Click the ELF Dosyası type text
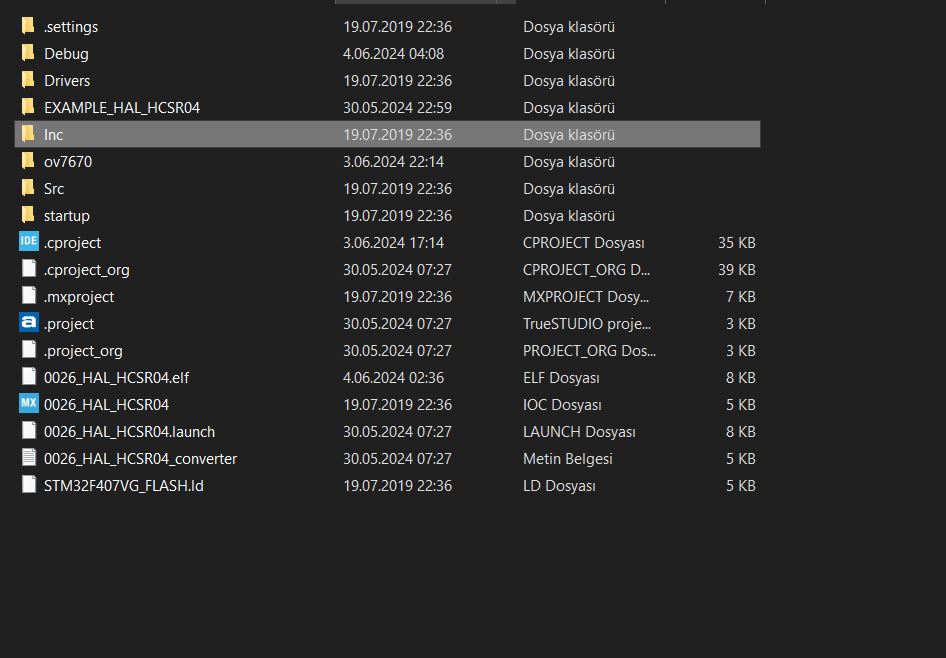This screenshot has height=658, width=946. pos(561,377)
